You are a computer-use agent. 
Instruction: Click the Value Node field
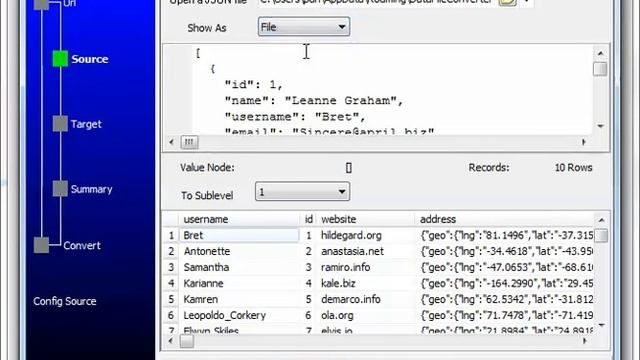pos(349,167)
